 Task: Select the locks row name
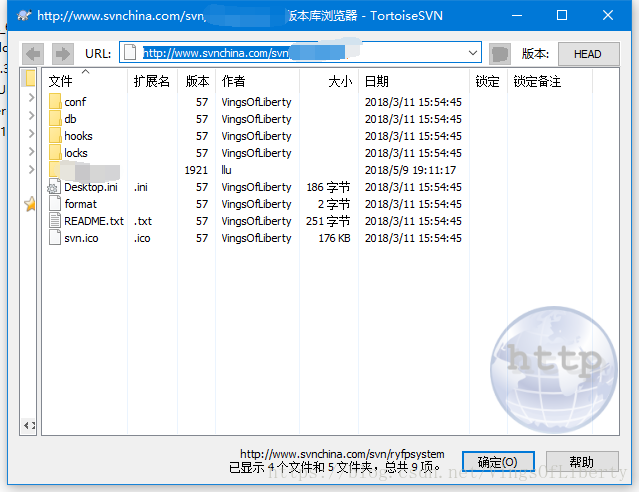click(x=76, y=153)
